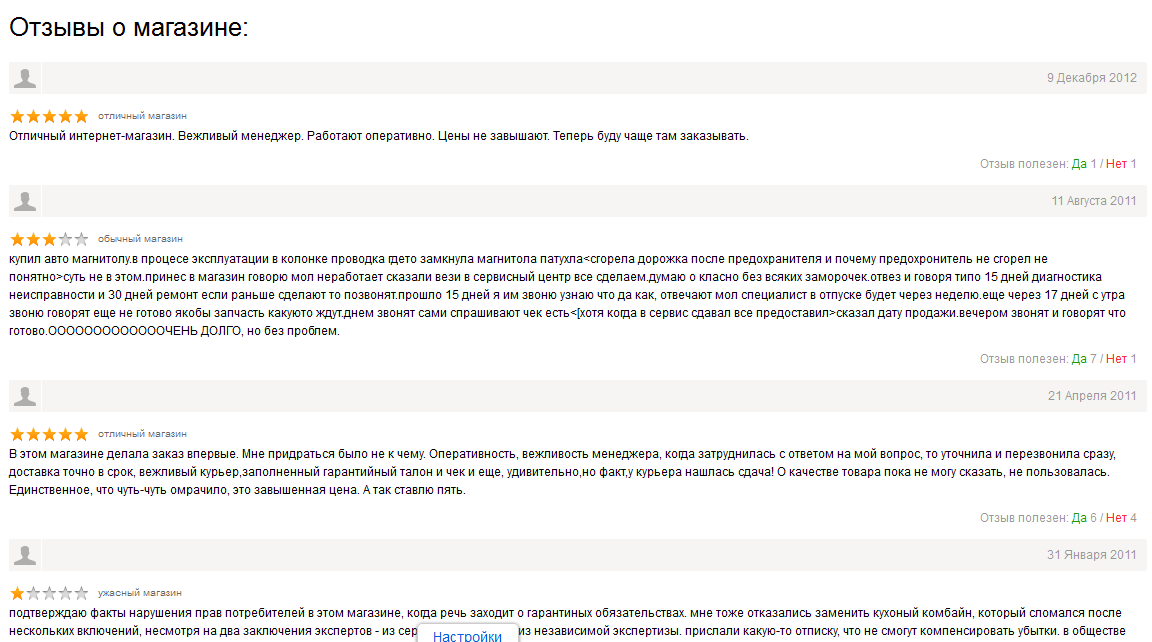
Task: Vote Нет 4 on 21 Апреля review
Action: 1121,518
